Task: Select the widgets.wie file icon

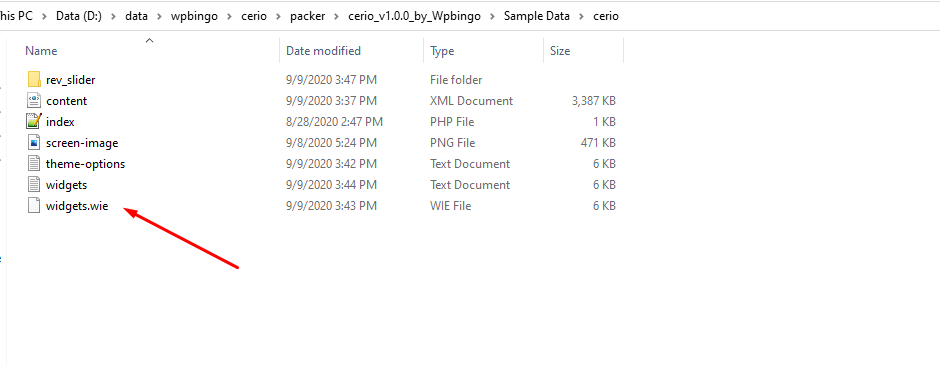Action: click(34, 205)
